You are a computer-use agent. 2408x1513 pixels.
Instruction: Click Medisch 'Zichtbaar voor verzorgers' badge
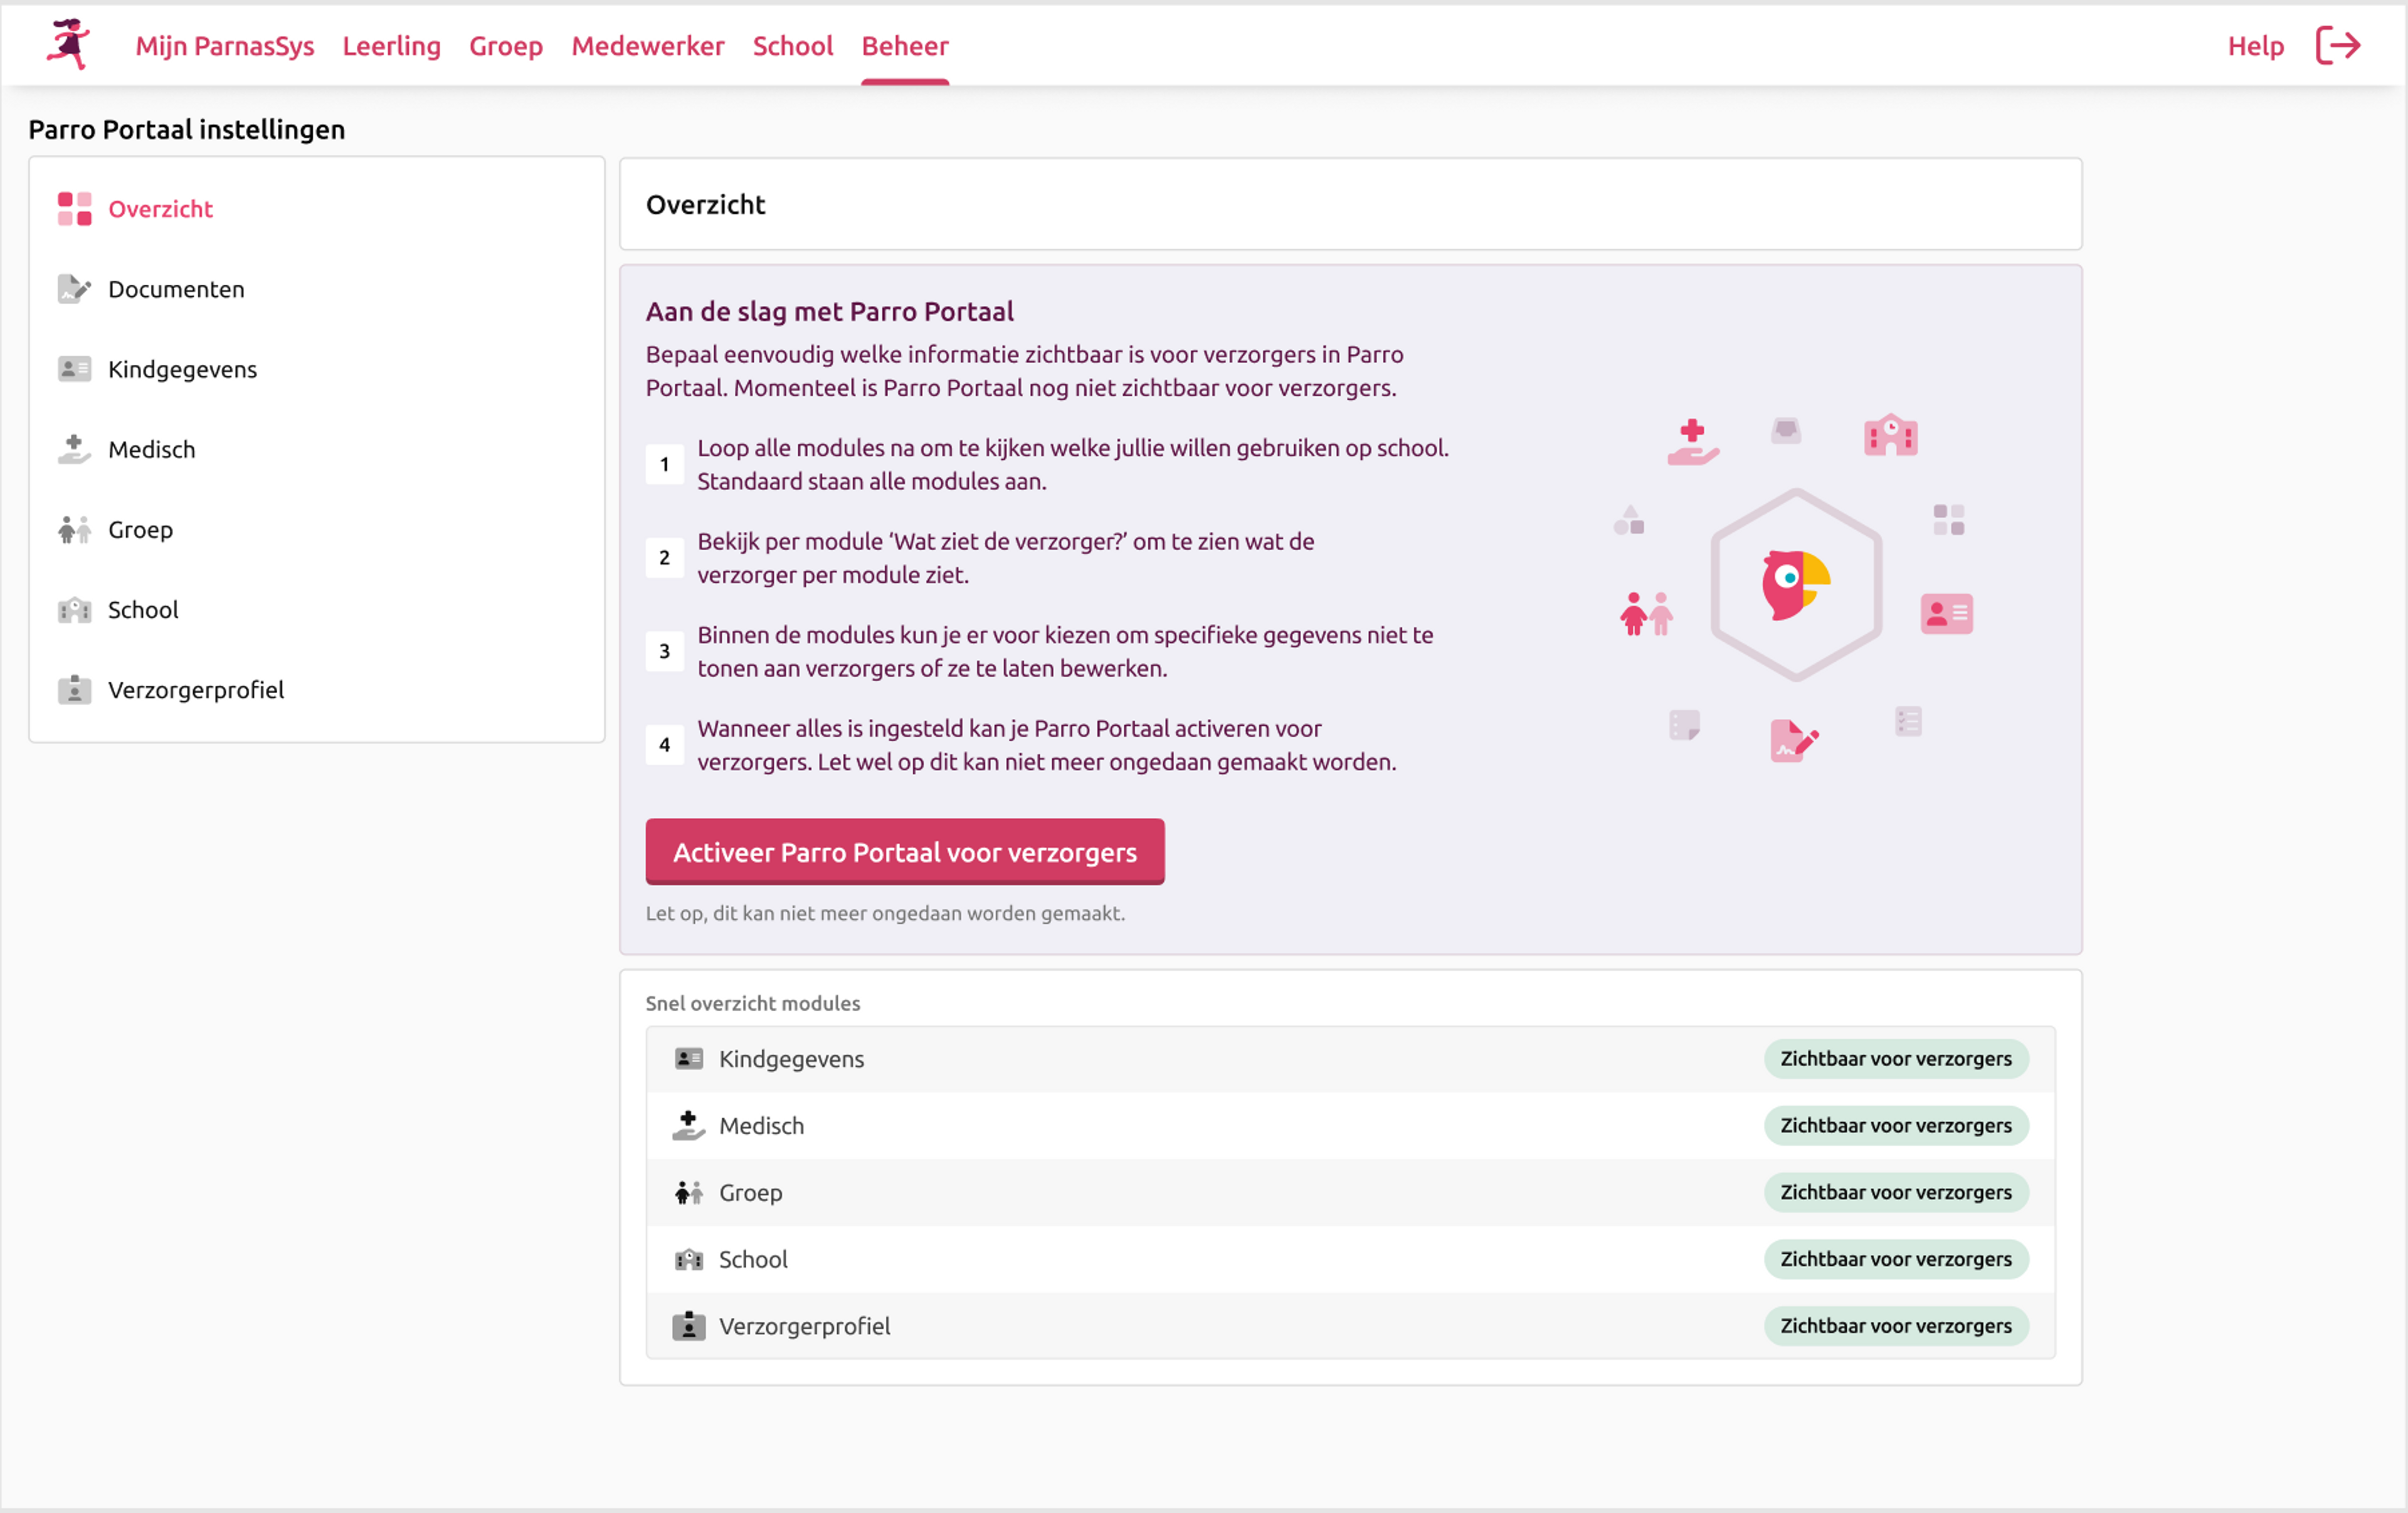[x=1895, y=1125]
